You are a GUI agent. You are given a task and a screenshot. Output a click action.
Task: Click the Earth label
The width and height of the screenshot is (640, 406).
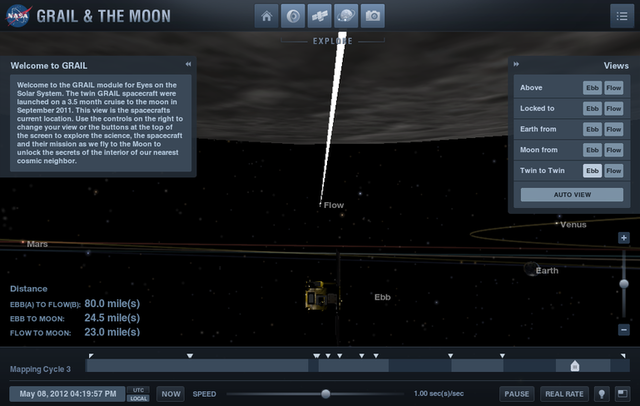click(547, 271)
